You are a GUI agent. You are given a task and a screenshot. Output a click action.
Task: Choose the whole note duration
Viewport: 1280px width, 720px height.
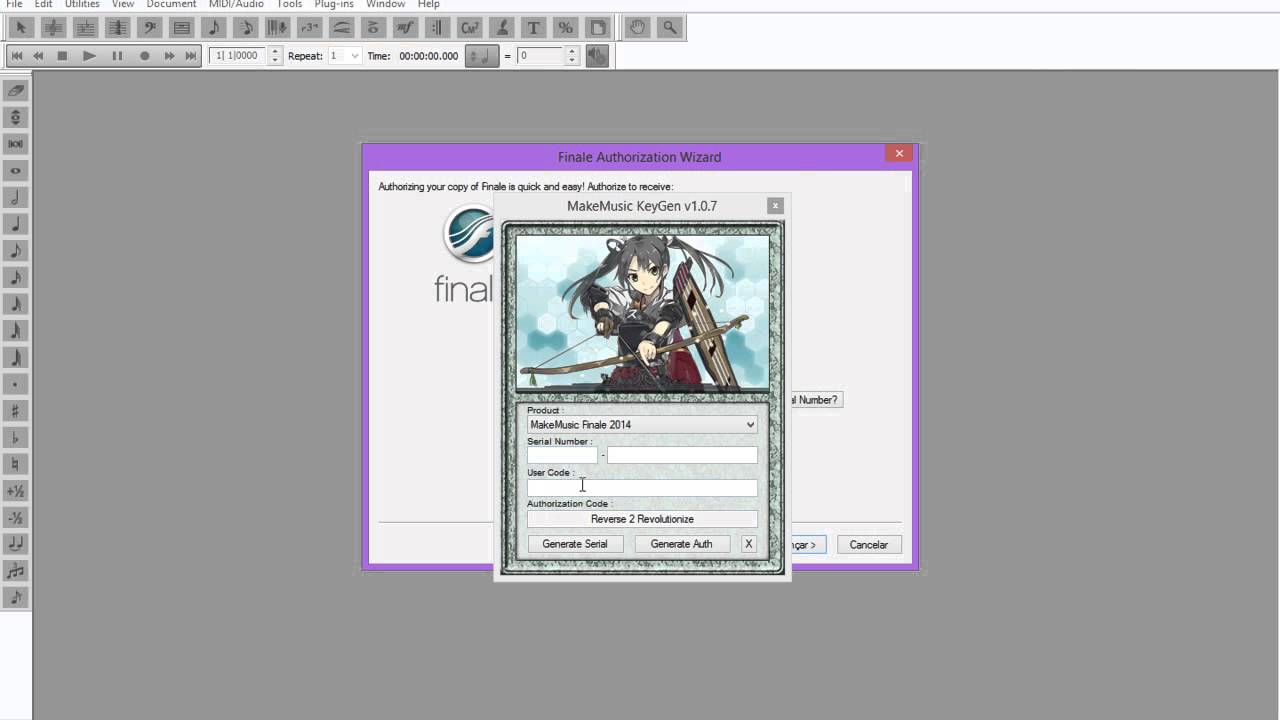pos(15,171)
